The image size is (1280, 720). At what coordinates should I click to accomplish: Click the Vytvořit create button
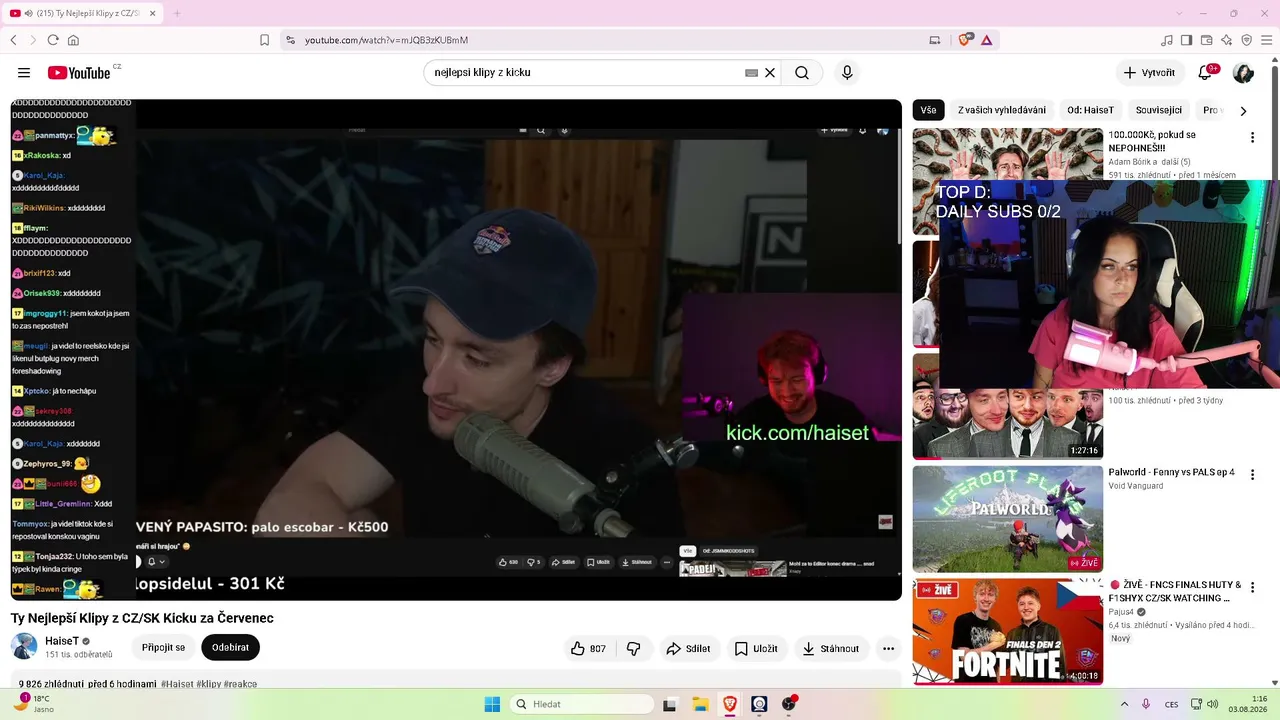coord(1149,73)
